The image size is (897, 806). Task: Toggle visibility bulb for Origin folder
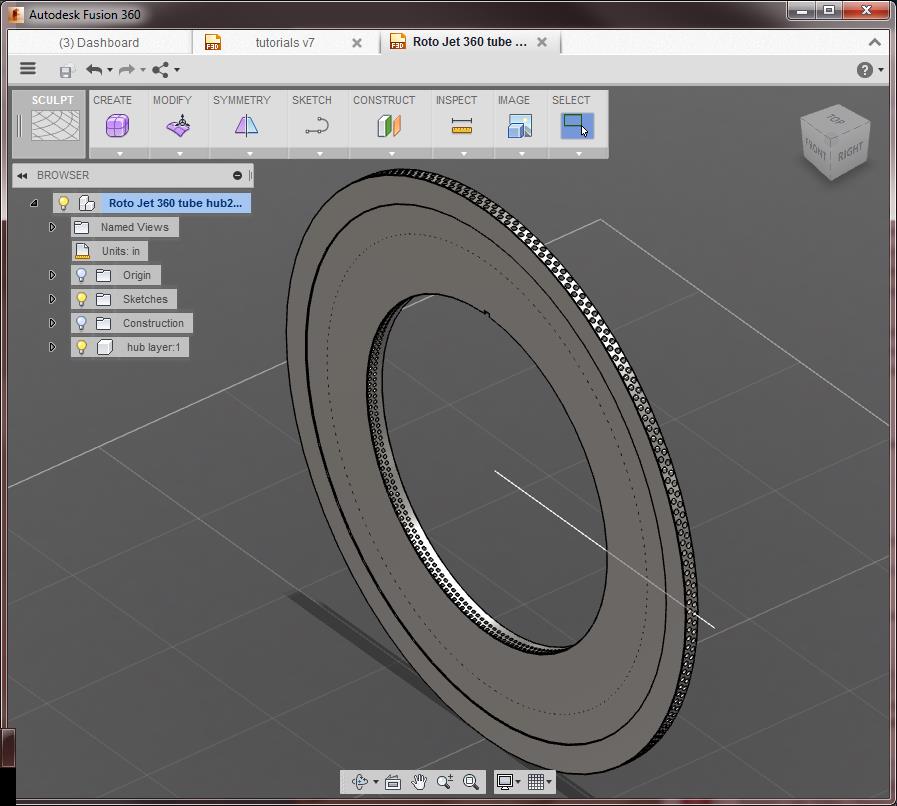coord(82,275)
